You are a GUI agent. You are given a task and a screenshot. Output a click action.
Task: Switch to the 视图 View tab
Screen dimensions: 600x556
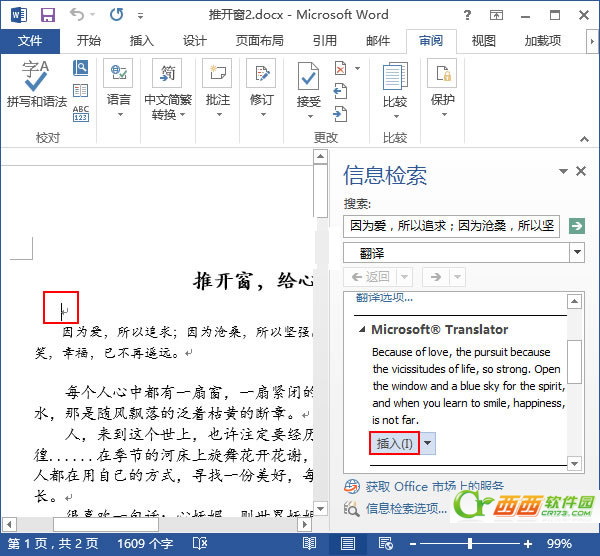click(483, 41)
